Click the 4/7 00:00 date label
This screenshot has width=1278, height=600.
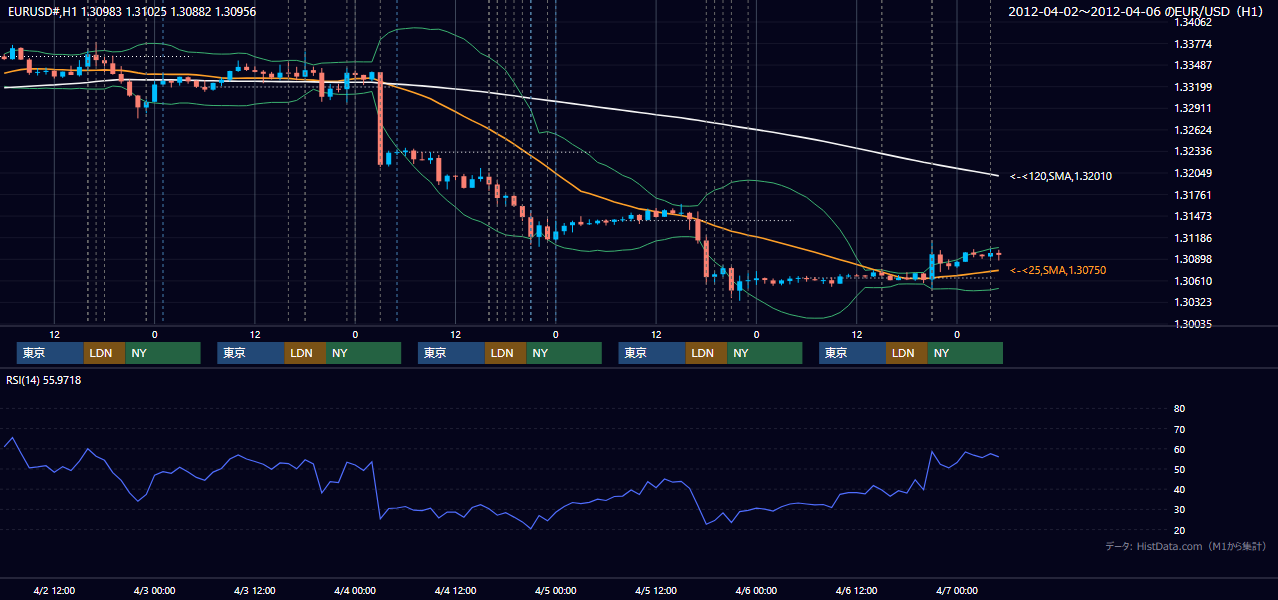957,590
